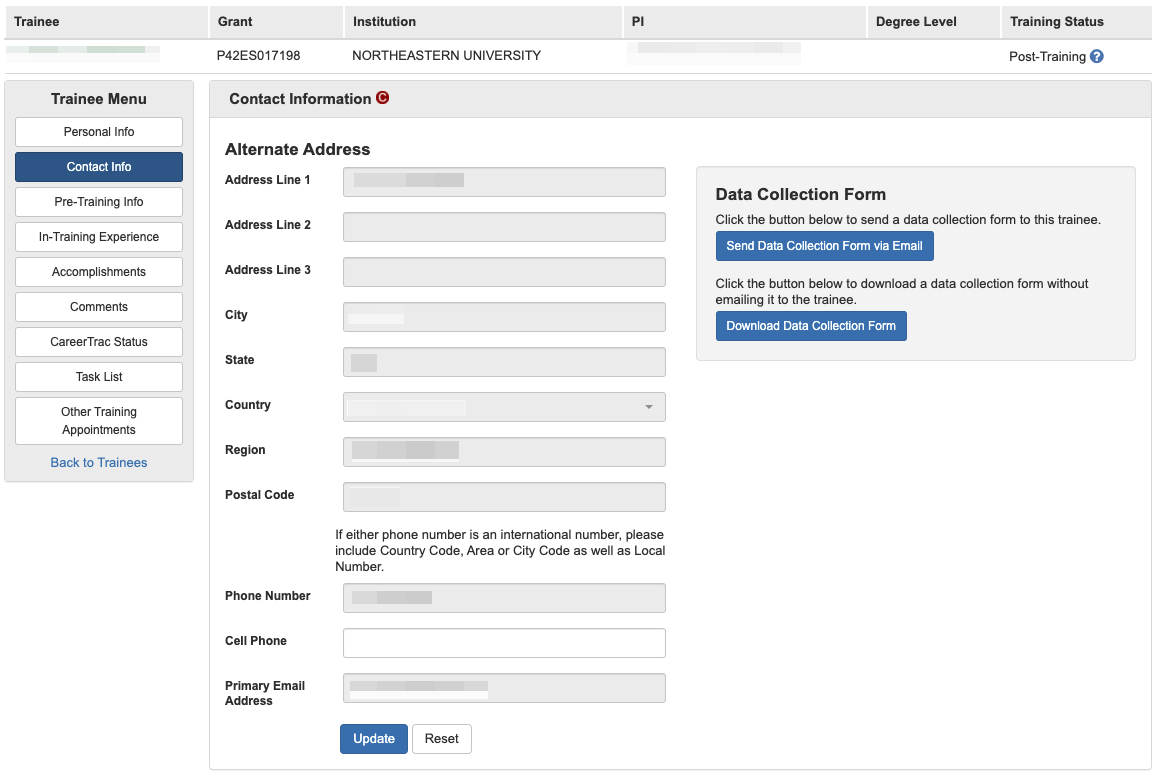Open the Accomplishments section
Viewport: 1158px width, 778px height.
pyautogui.click(x=99, y=272)
